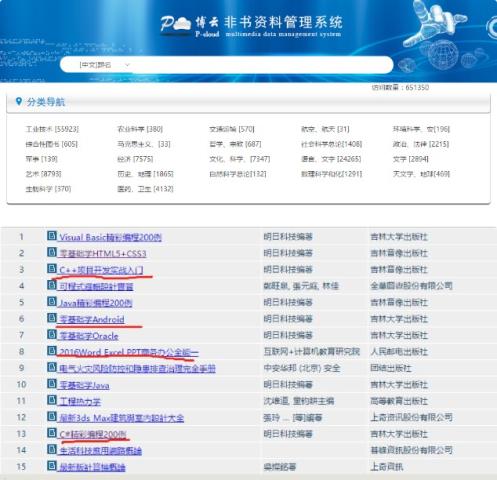The image size is (497, 480).
Task: Open the title link in row 9
Action: (x=137, y=369)
